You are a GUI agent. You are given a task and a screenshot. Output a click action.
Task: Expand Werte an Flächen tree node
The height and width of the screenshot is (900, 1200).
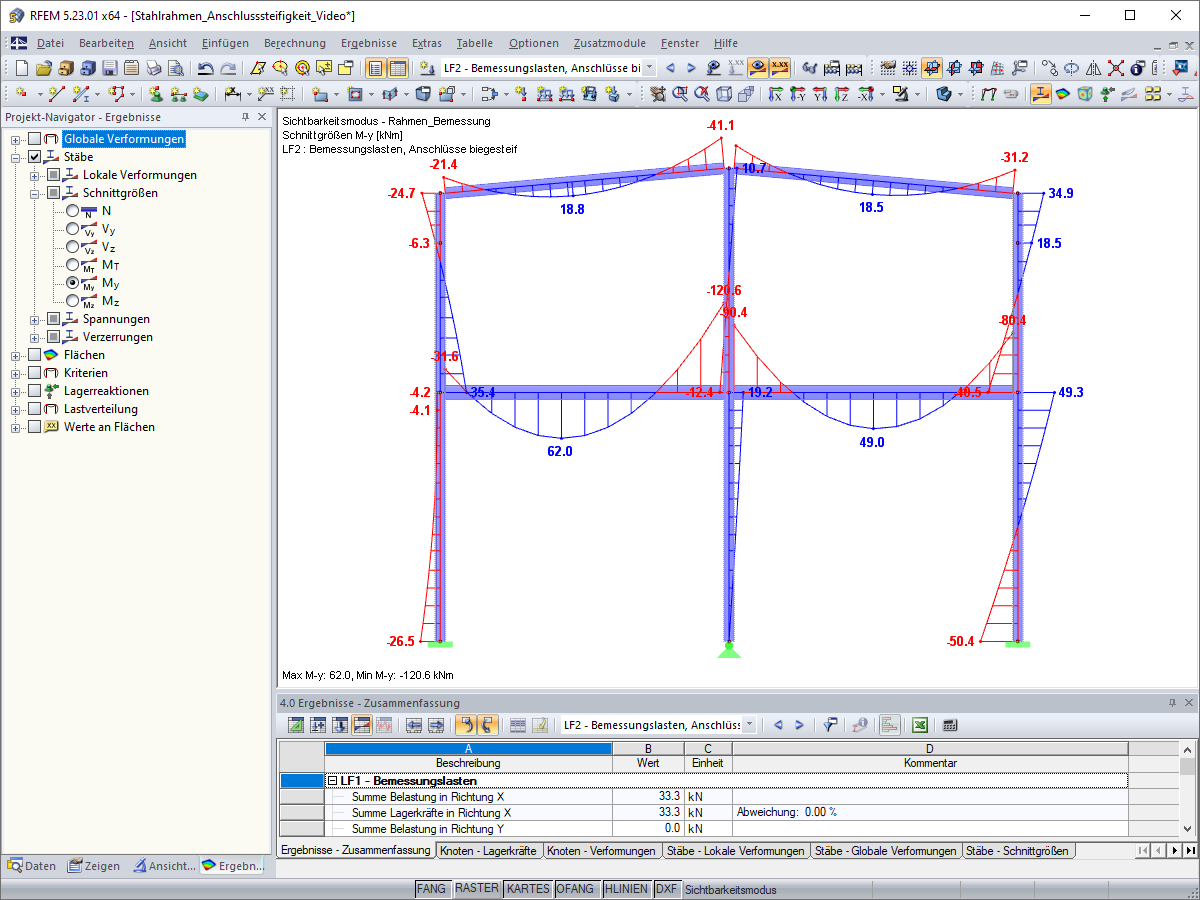tap(16, 427)
